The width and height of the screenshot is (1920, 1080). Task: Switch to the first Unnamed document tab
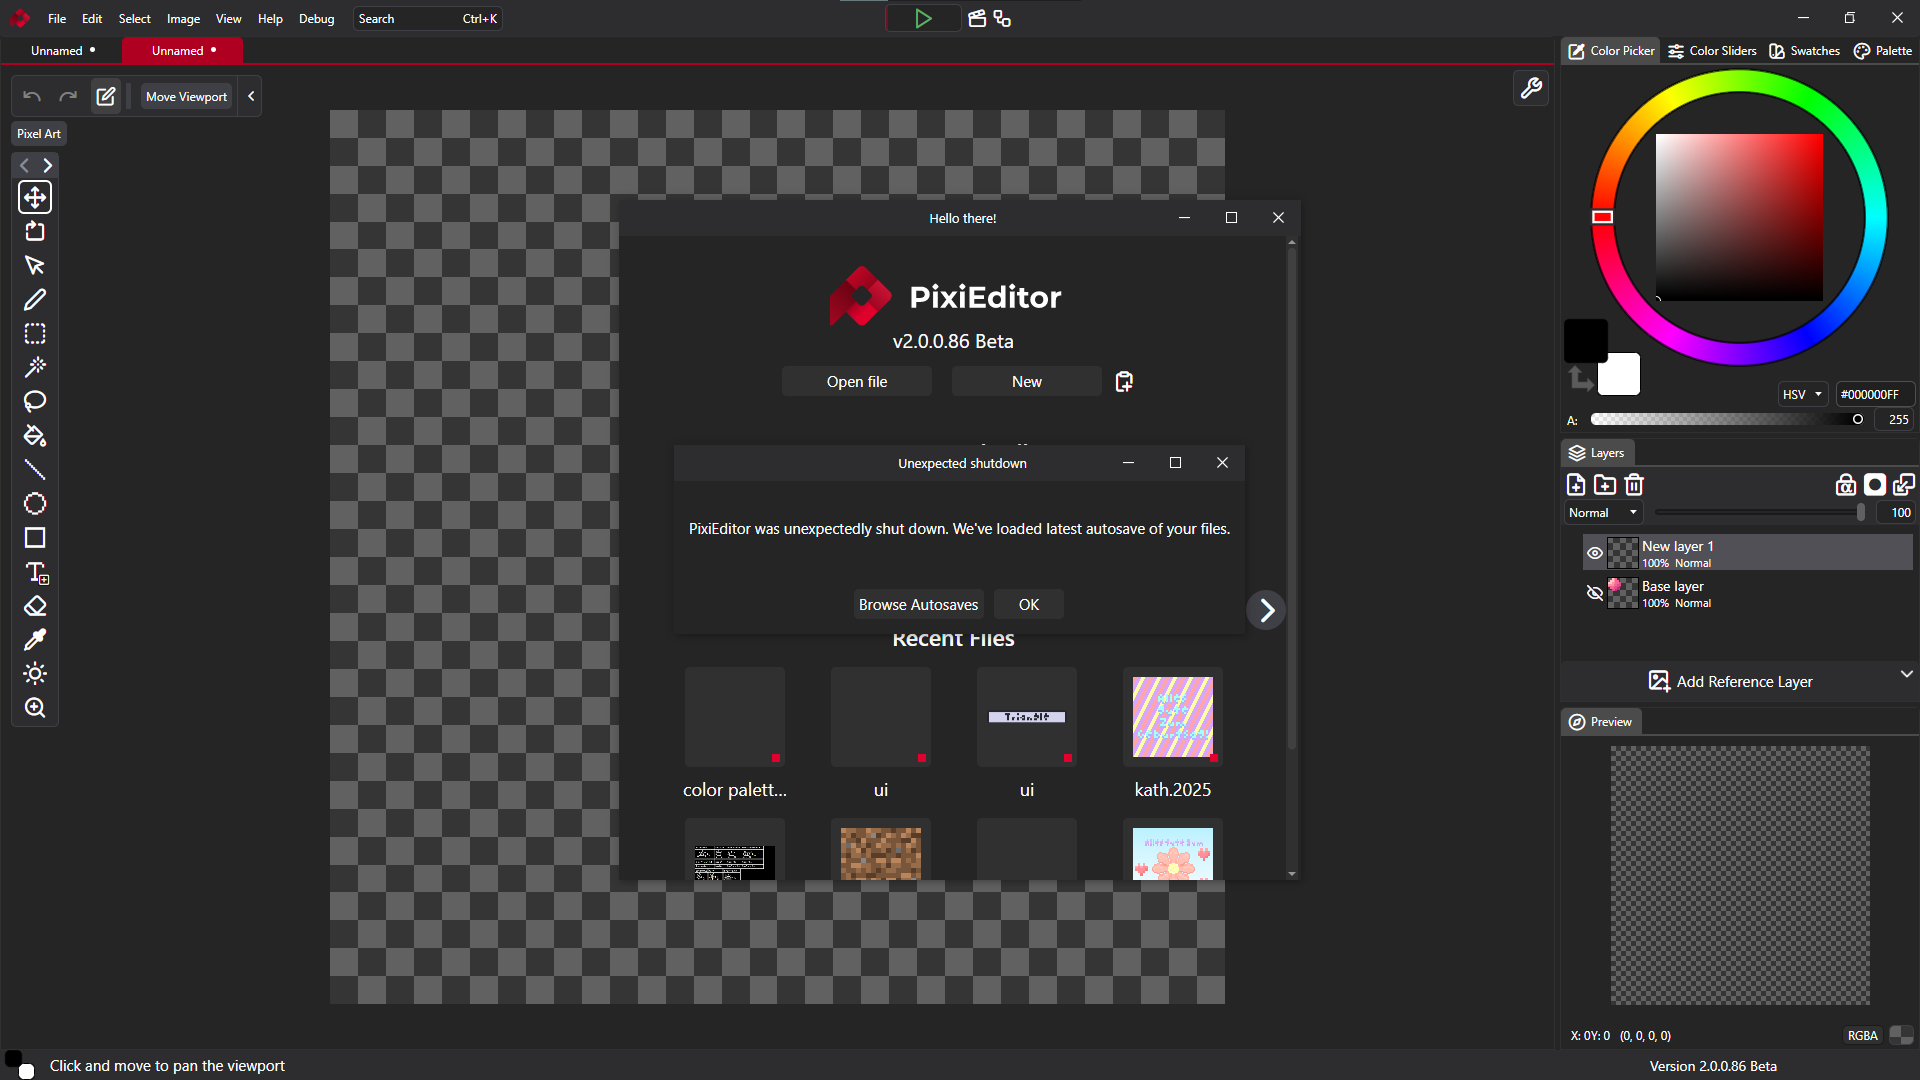click(62, 51)
